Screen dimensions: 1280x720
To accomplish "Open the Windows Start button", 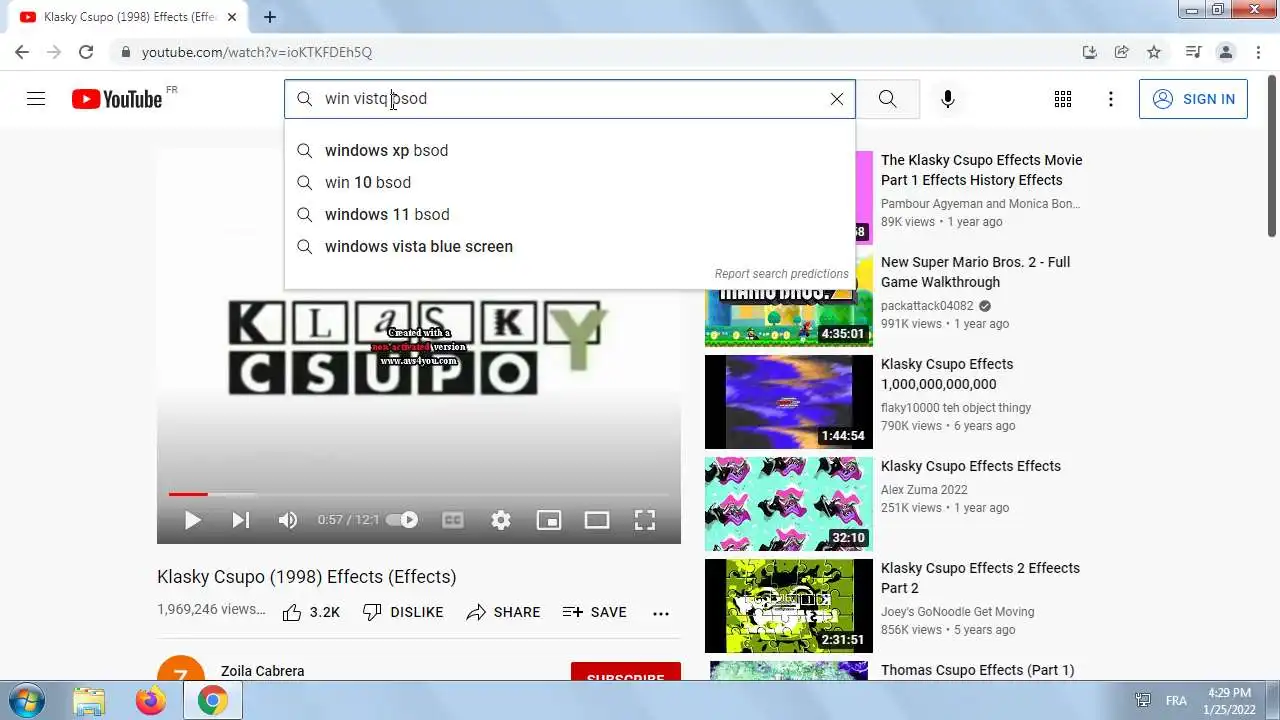I will tap(26, 700).
